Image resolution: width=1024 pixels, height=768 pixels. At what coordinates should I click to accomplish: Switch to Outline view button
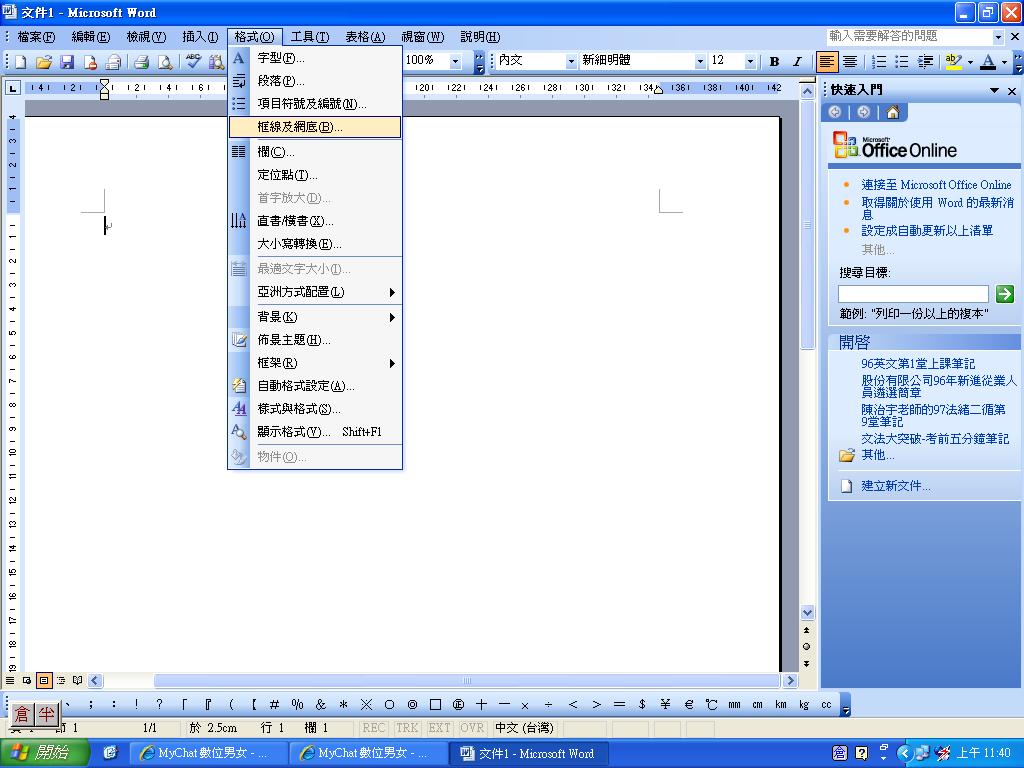pyautogui.click(x=61, y=680)
